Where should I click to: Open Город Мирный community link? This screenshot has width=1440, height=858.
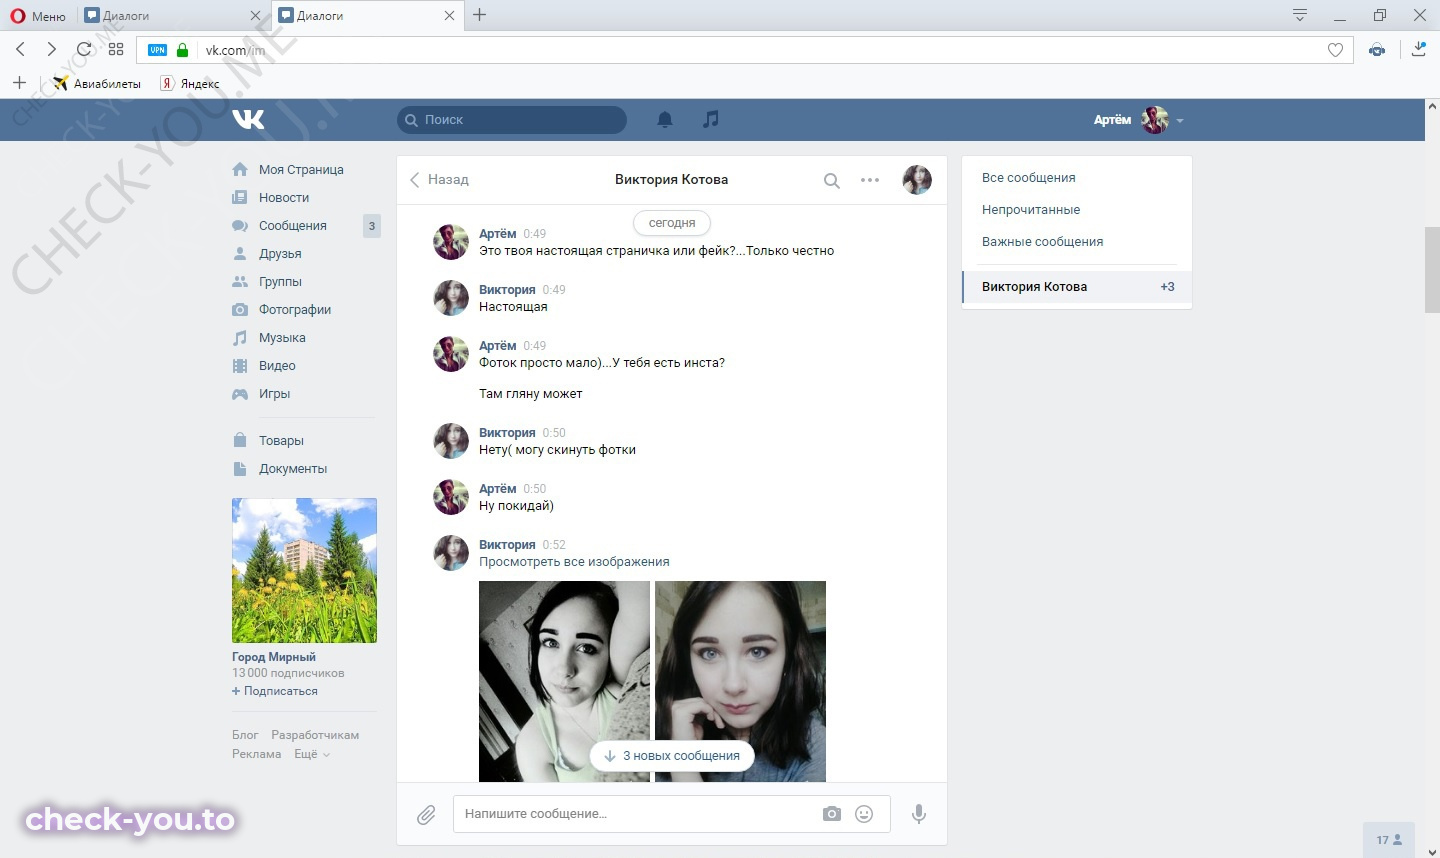(274, 657)
